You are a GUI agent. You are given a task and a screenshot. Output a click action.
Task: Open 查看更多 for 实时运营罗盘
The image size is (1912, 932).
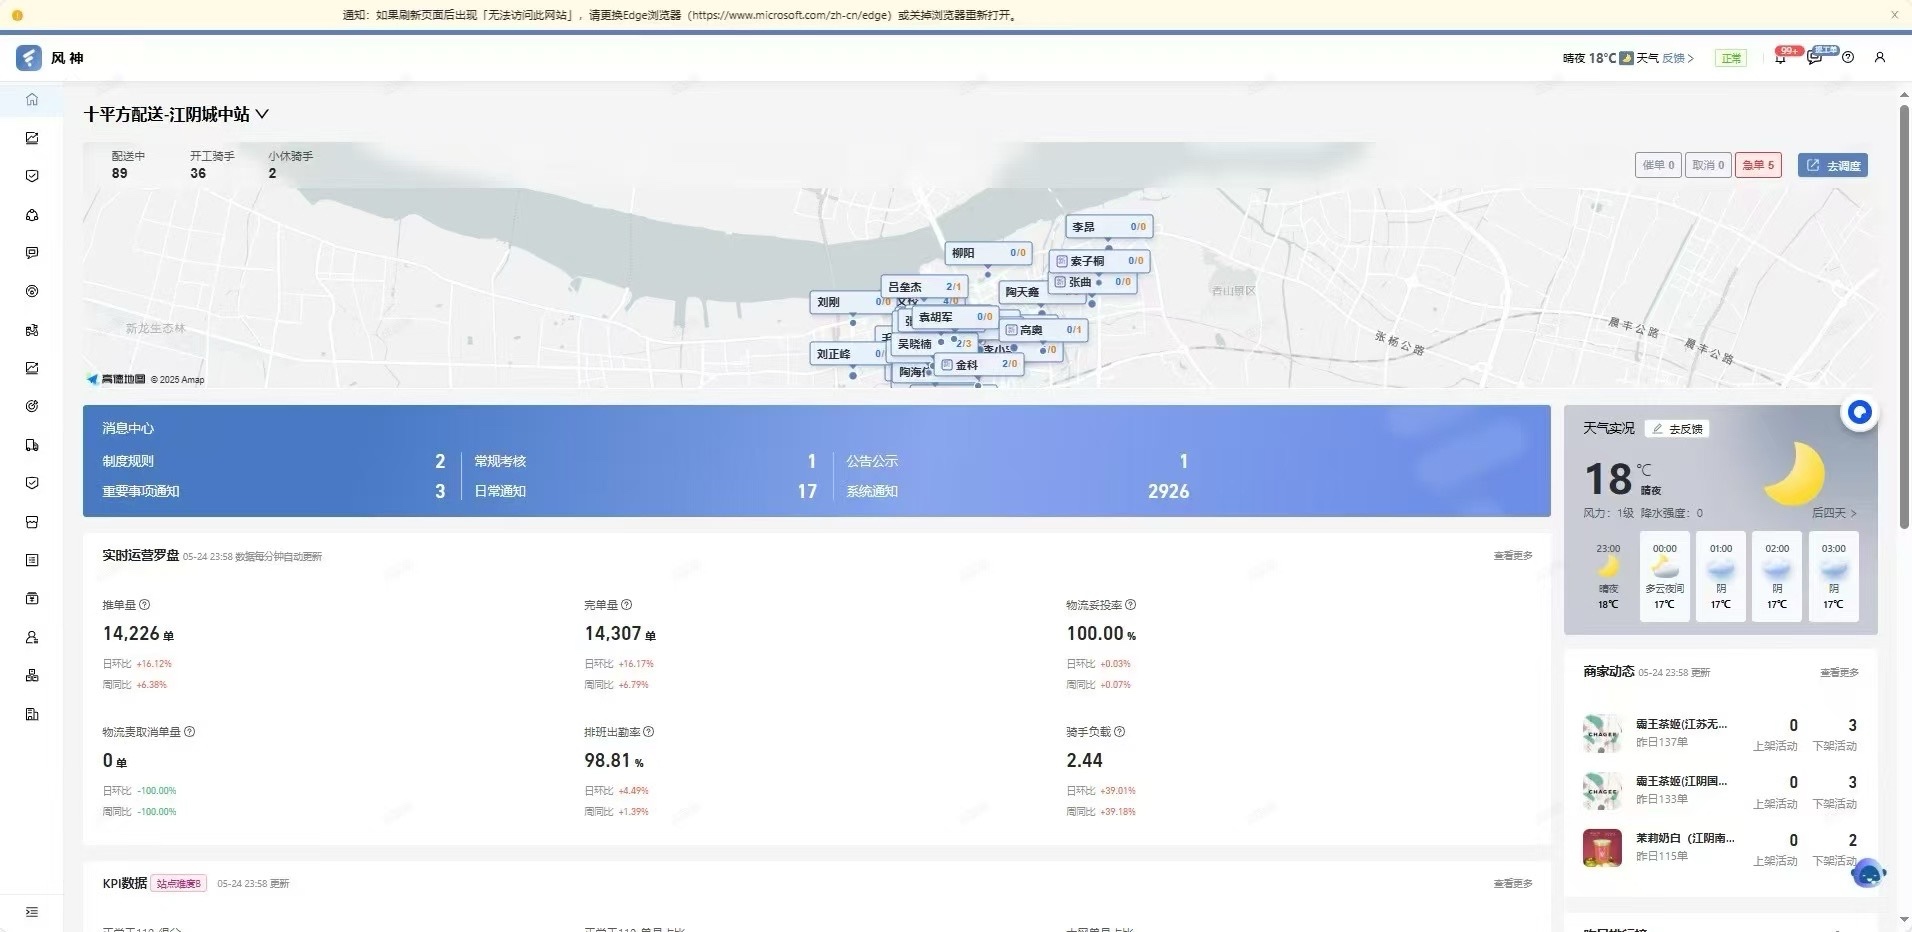(1512, 556)
